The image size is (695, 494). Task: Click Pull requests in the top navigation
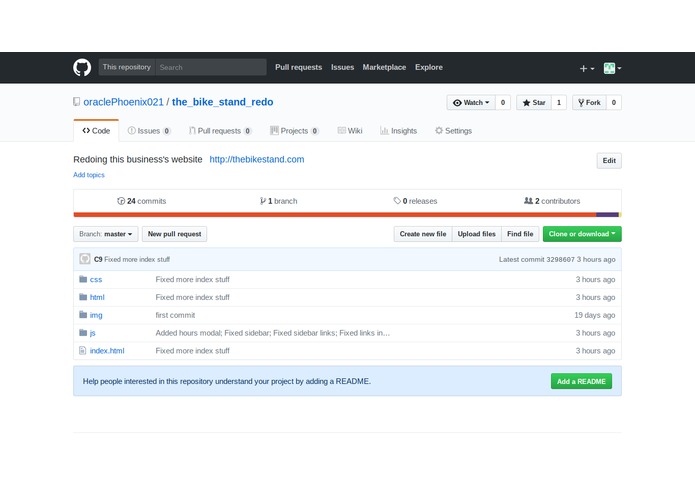[x=298, y=67]
